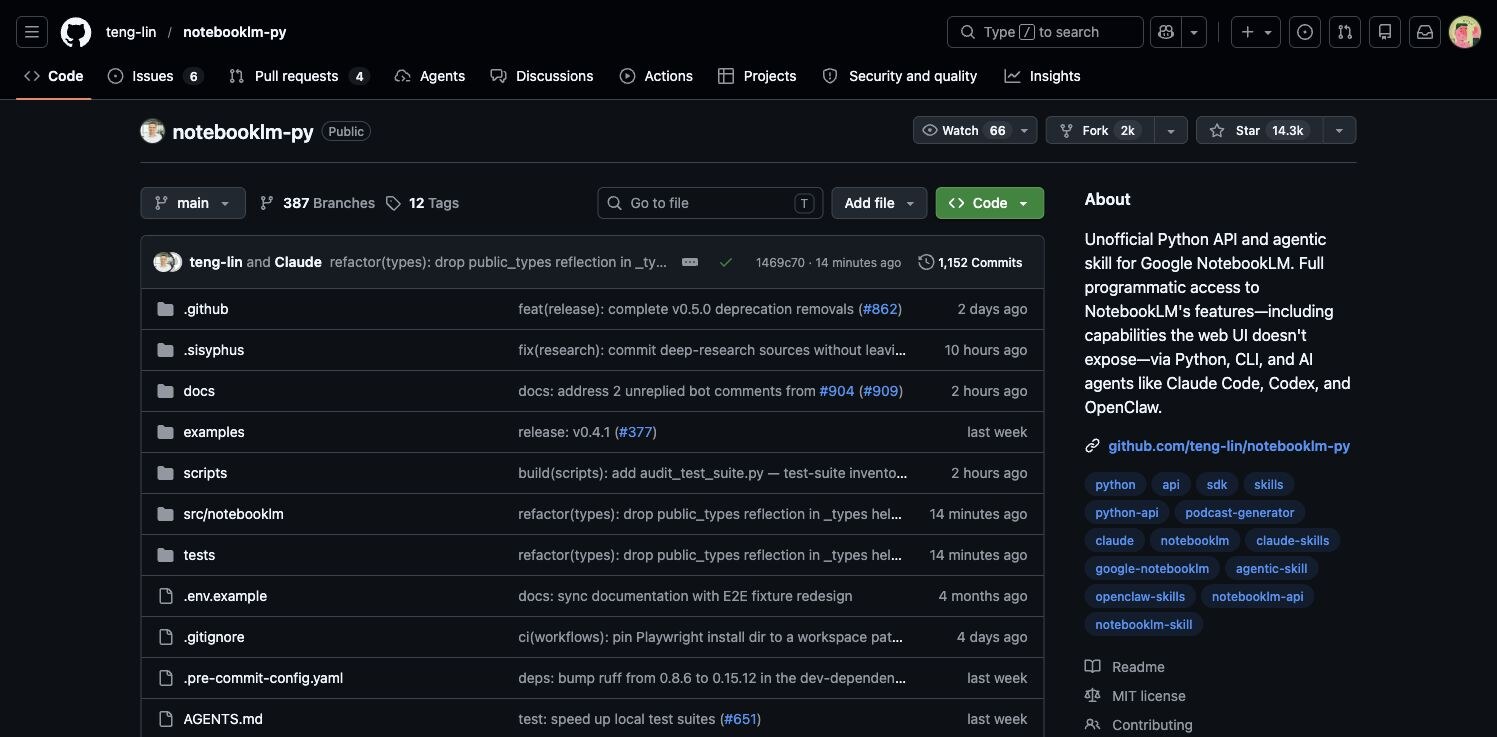The width and height of the screenshot is (1497, 737).
Task: Click the link icon next to repository URL
Action: pyautogui.click(x=1093, y=446)
